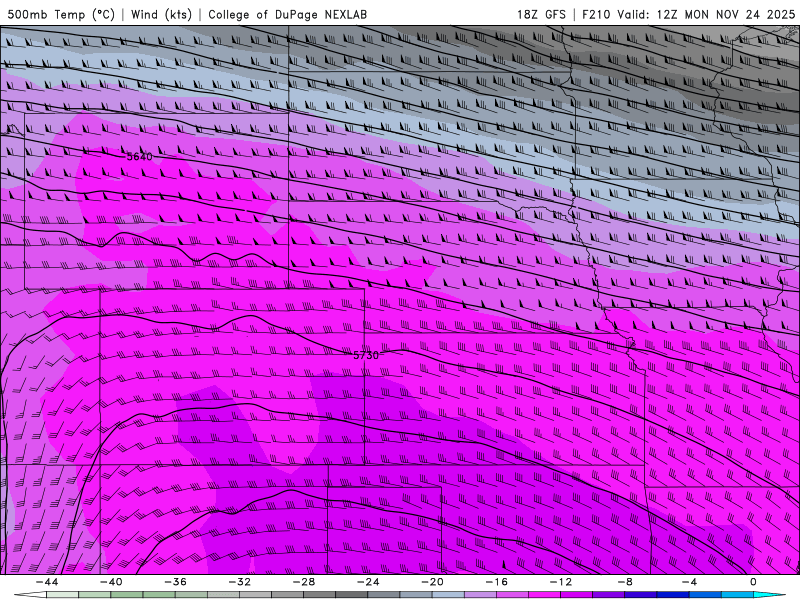800x600 pixels.
Task: Click the "College of DuPage NEXLAB" credit
Action: click(287, 14)
